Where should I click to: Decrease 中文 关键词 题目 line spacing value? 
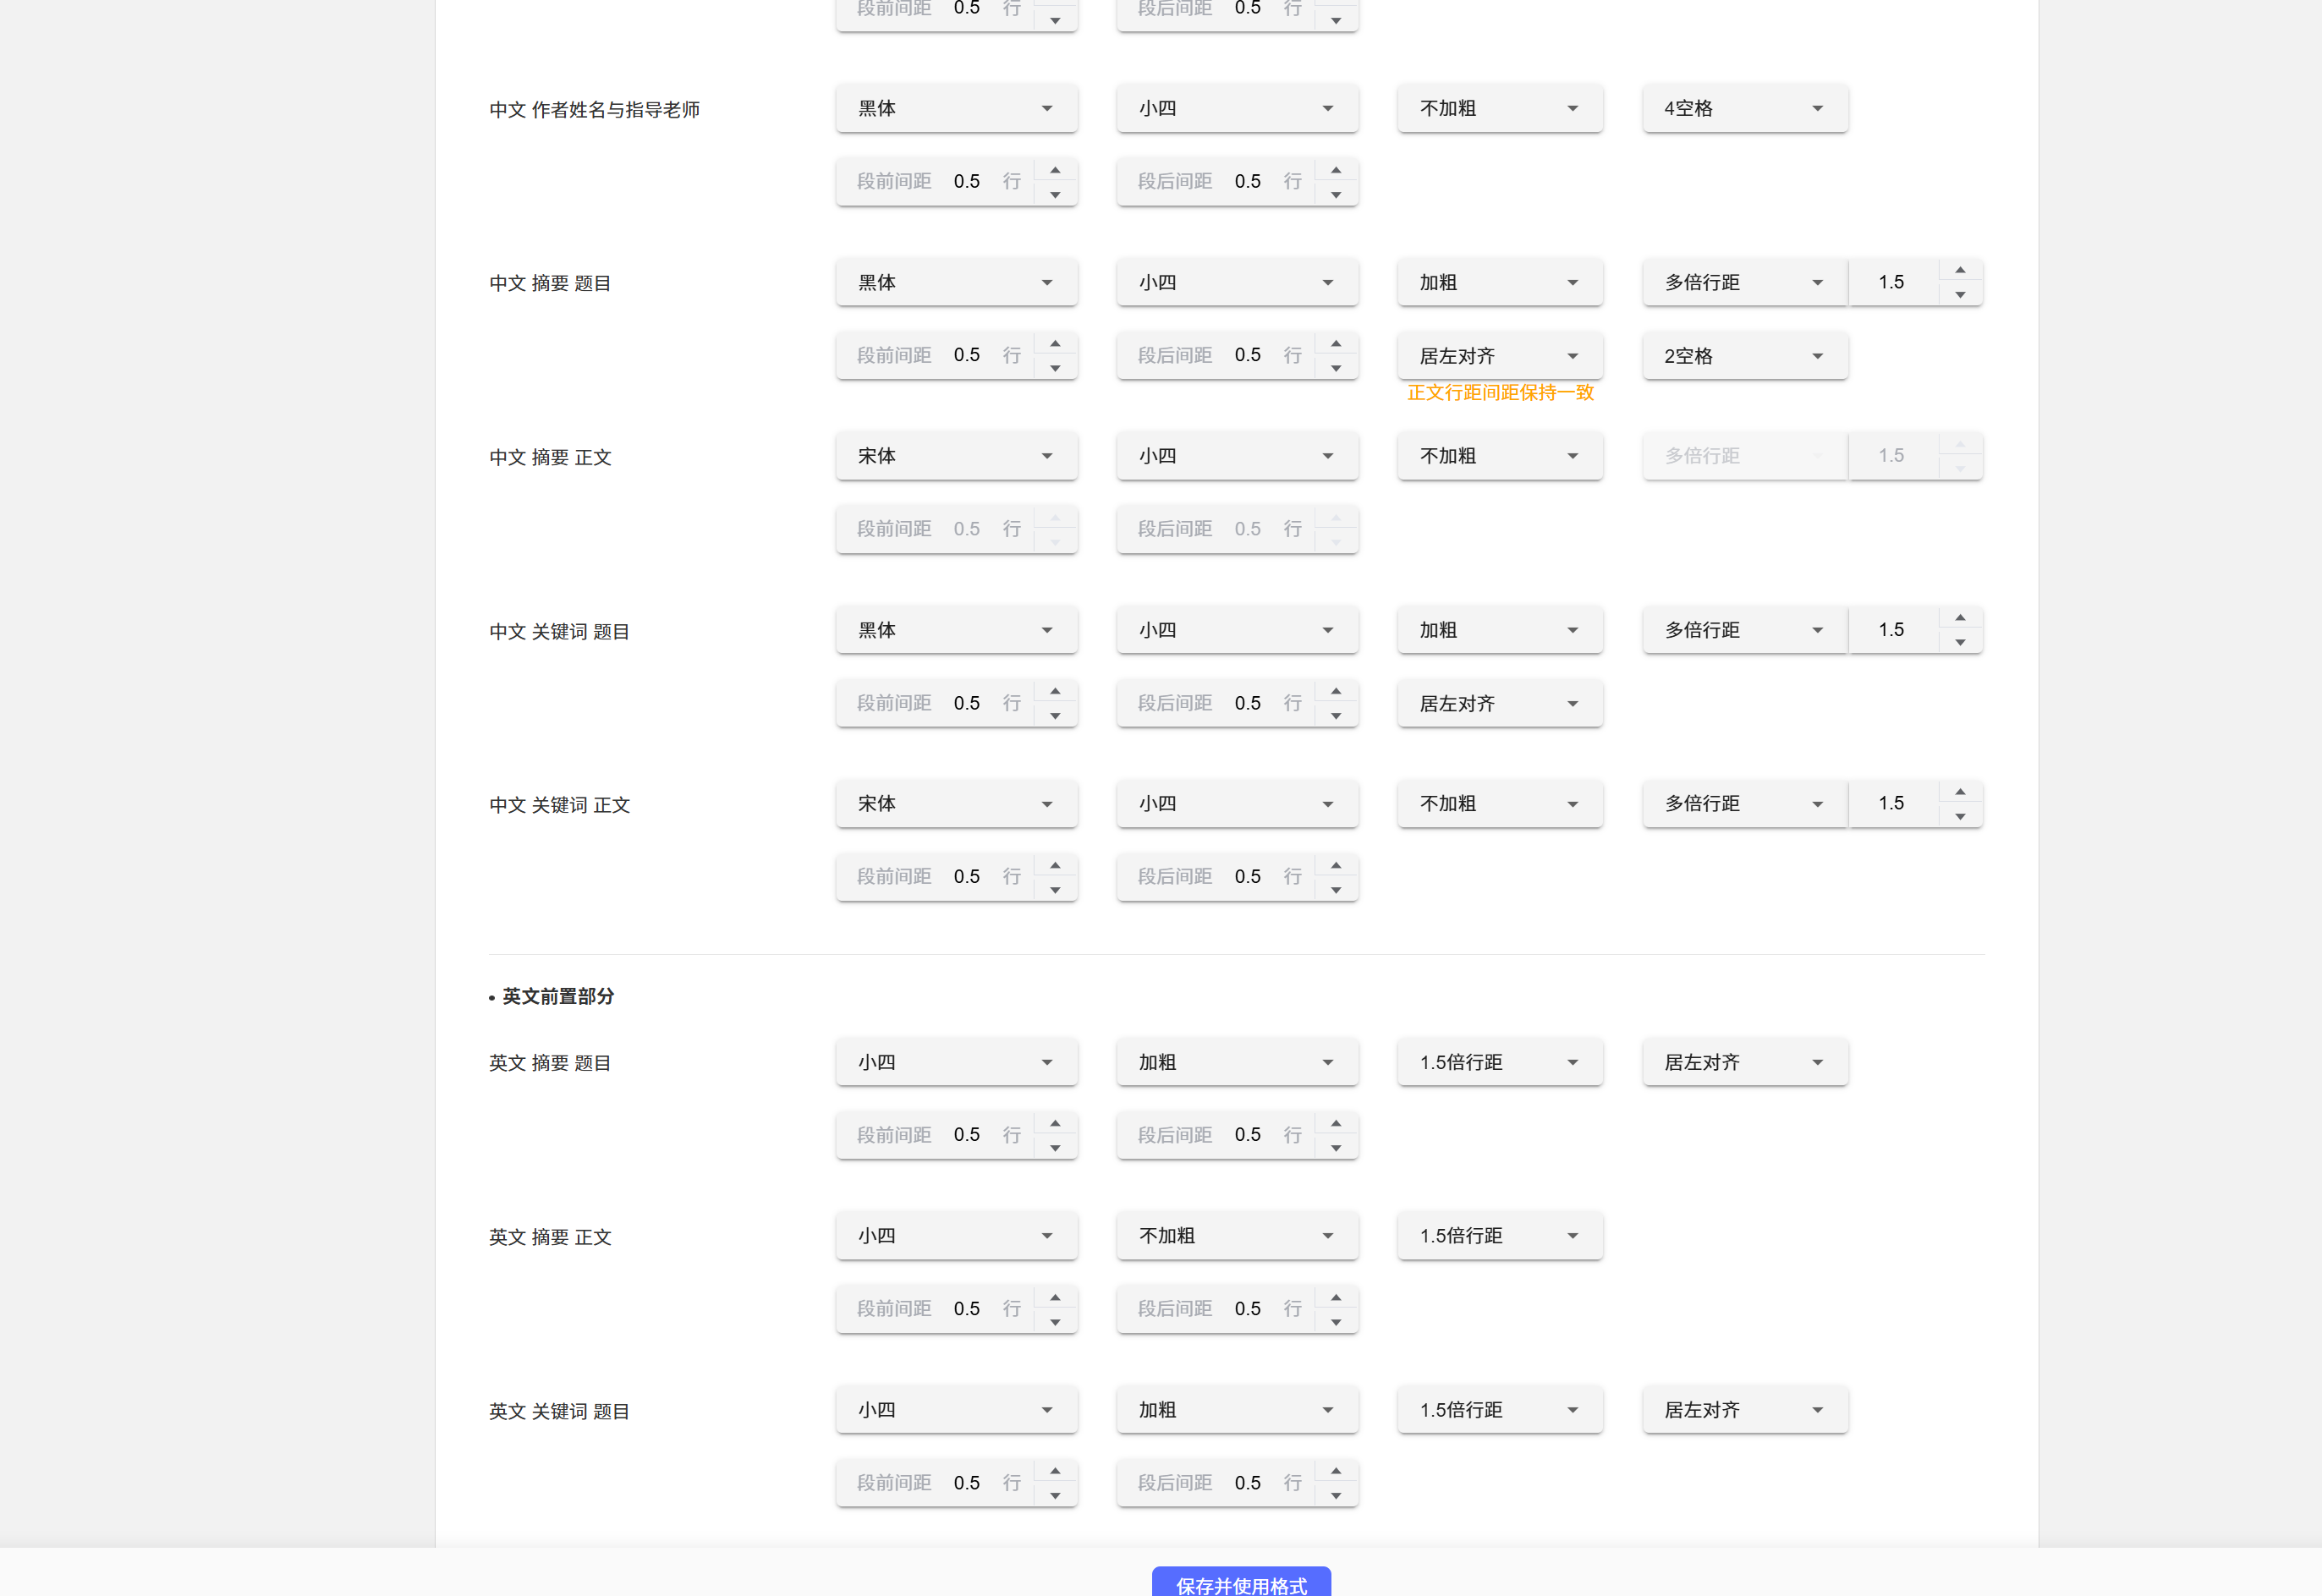[1960, 642]
